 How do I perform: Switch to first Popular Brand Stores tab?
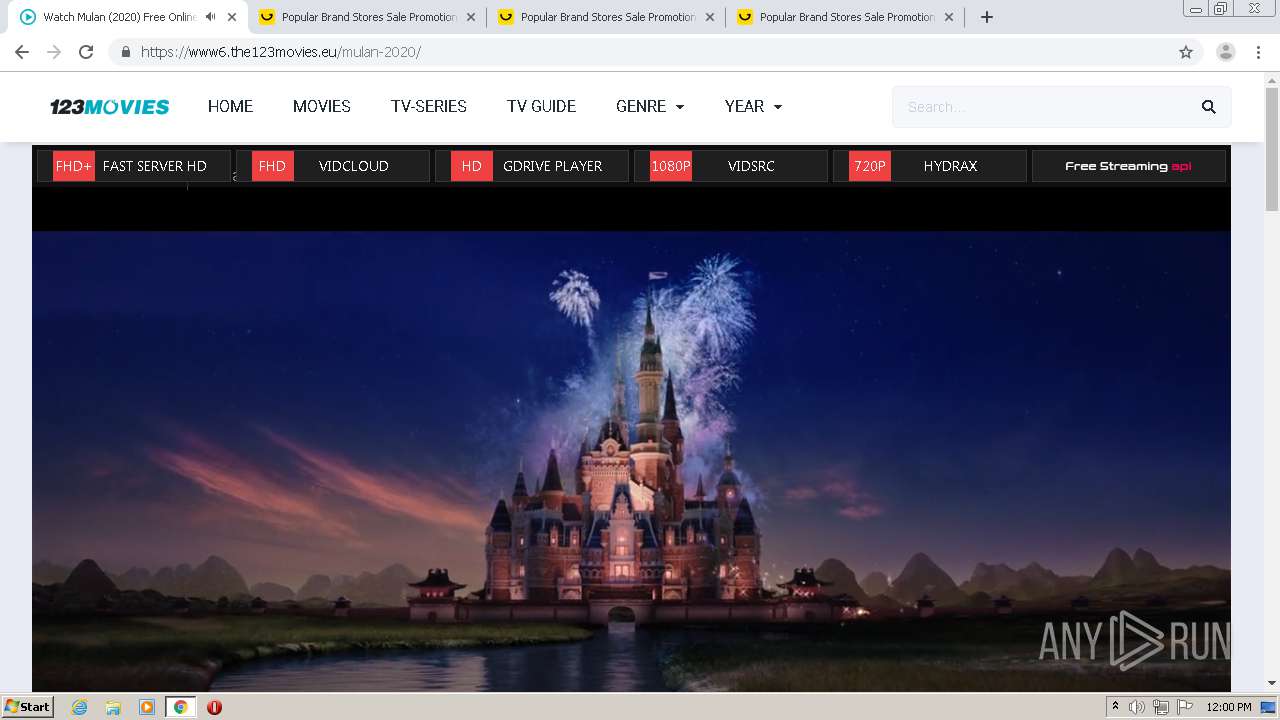[368, 17]
